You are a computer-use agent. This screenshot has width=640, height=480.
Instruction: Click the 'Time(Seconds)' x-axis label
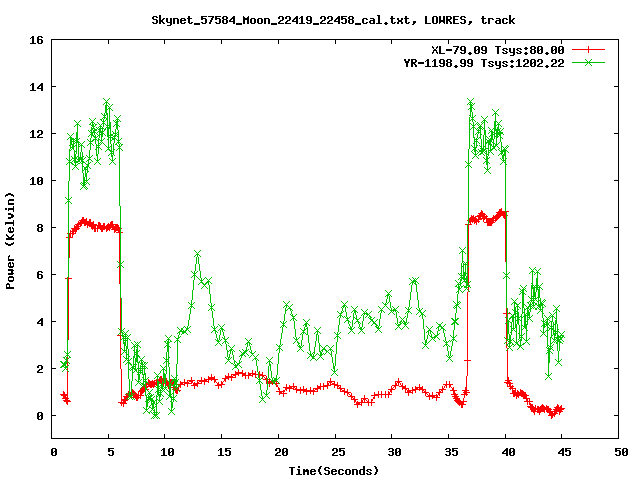pos(333,471)
